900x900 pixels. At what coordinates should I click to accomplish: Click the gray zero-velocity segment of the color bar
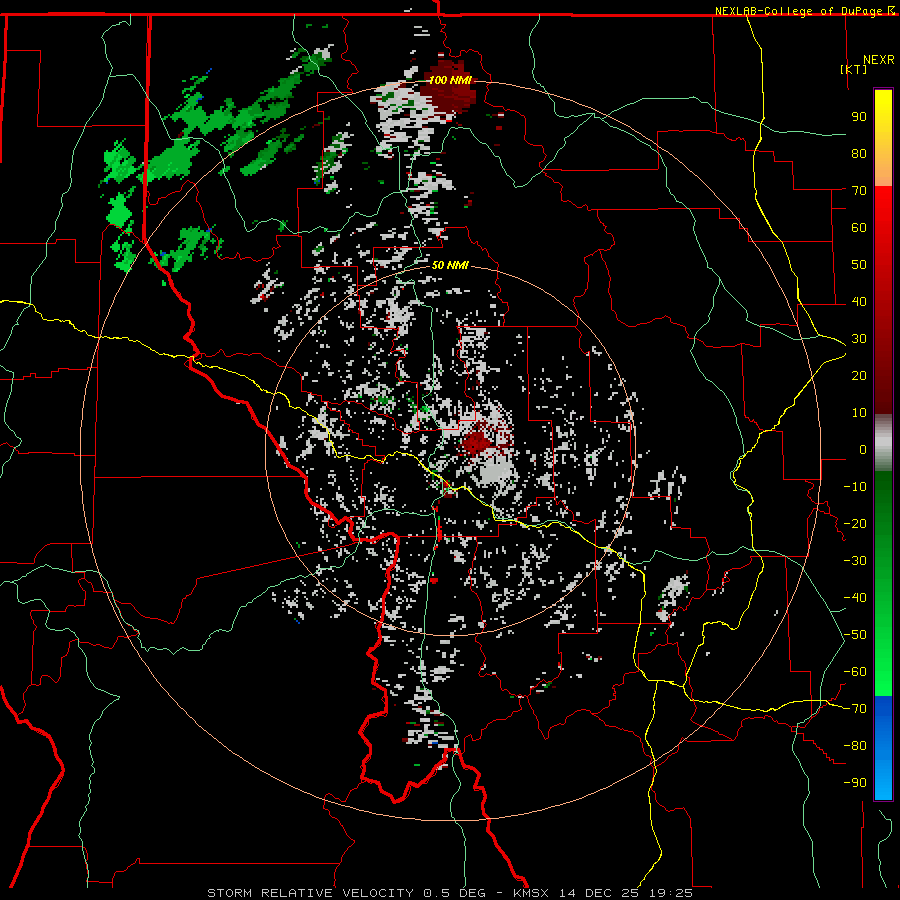tap(883, 442)
